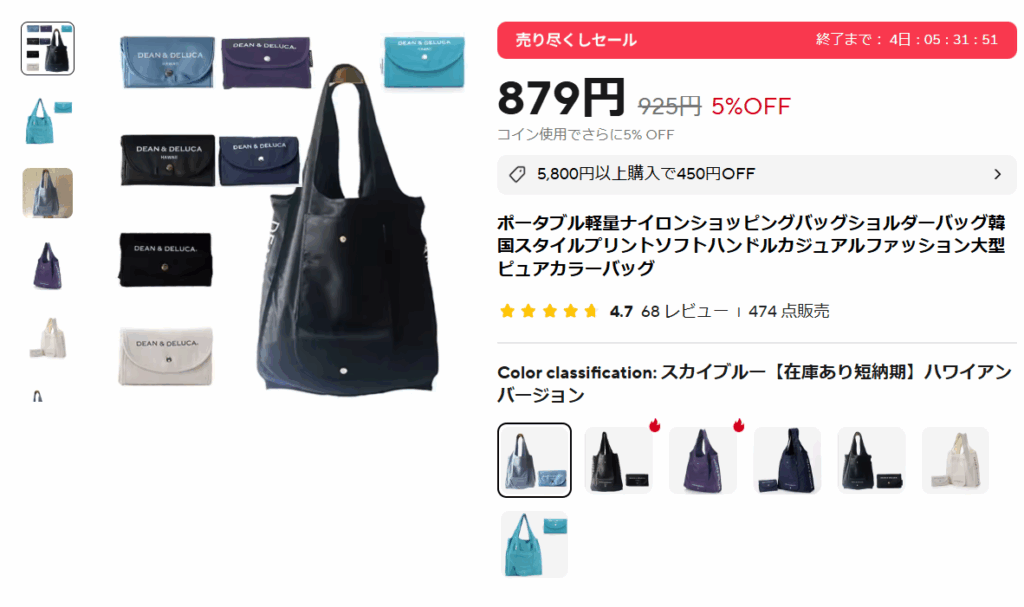This screenshot has height=607, width=1024.
Task: Click the 売り尽くしセール sale banner
Action: coord(757,40)
